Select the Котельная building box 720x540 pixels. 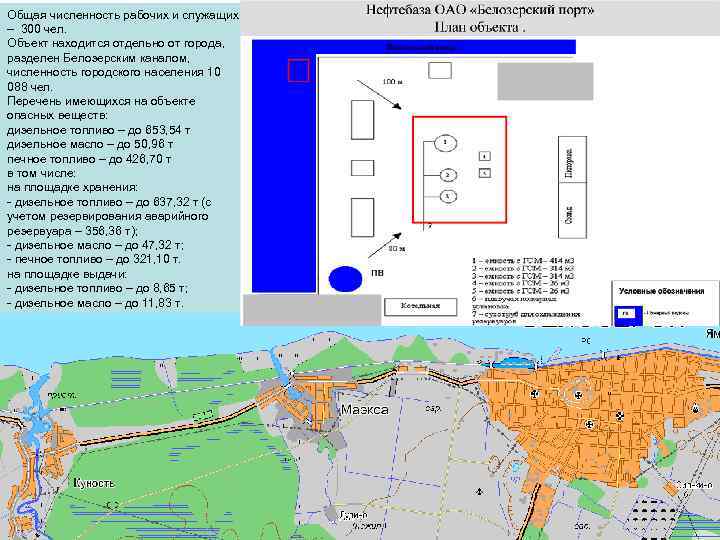pyautogui.click(x=421, y=306)
